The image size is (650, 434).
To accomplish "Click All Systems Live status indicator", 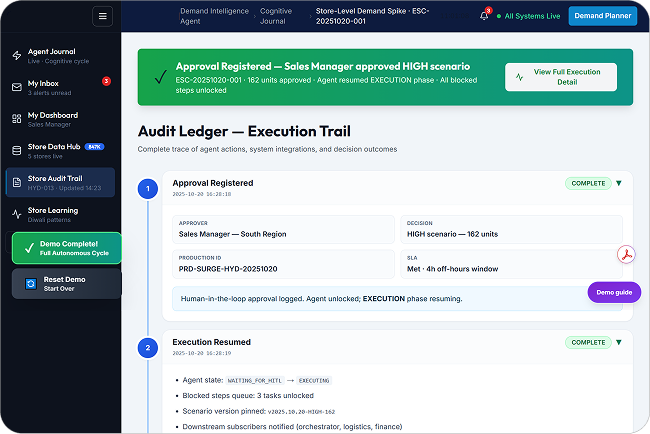I will click(x=528, y=16).
